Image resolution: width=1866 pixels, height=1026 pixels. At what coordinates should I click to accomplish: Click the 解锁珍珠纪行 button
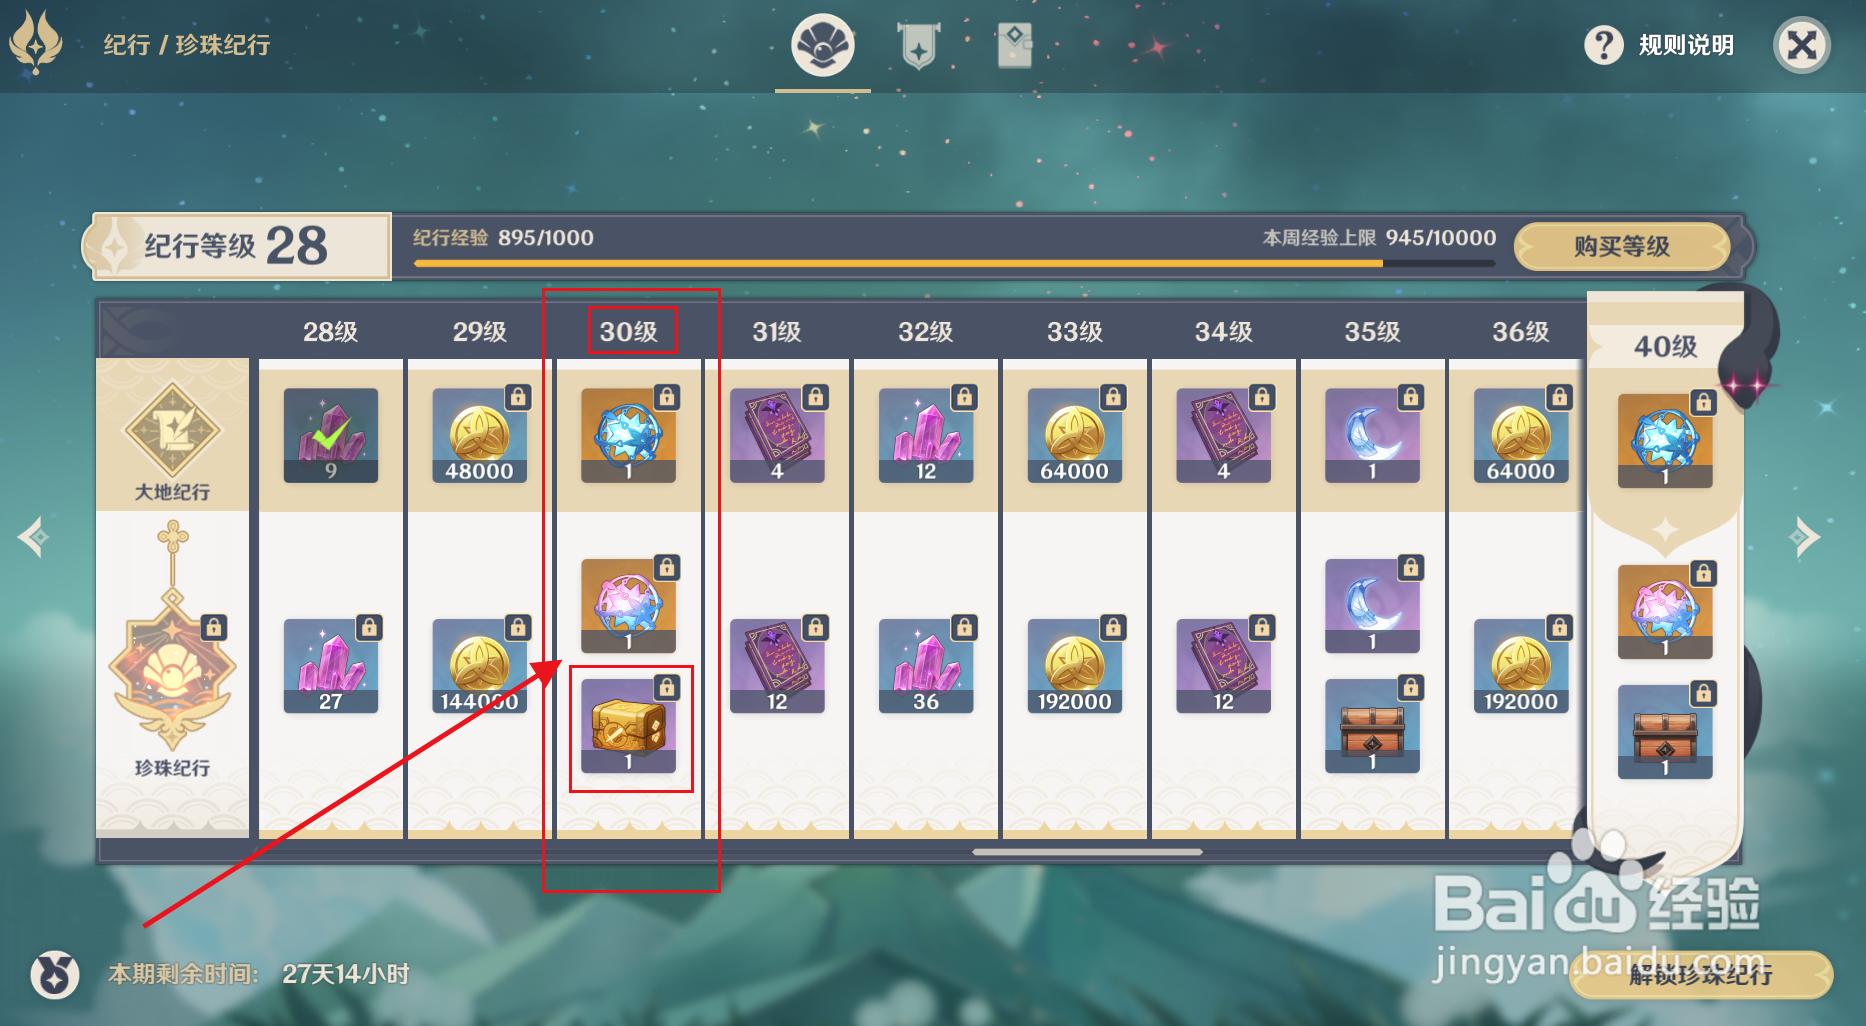click(x=1701, y=974)
